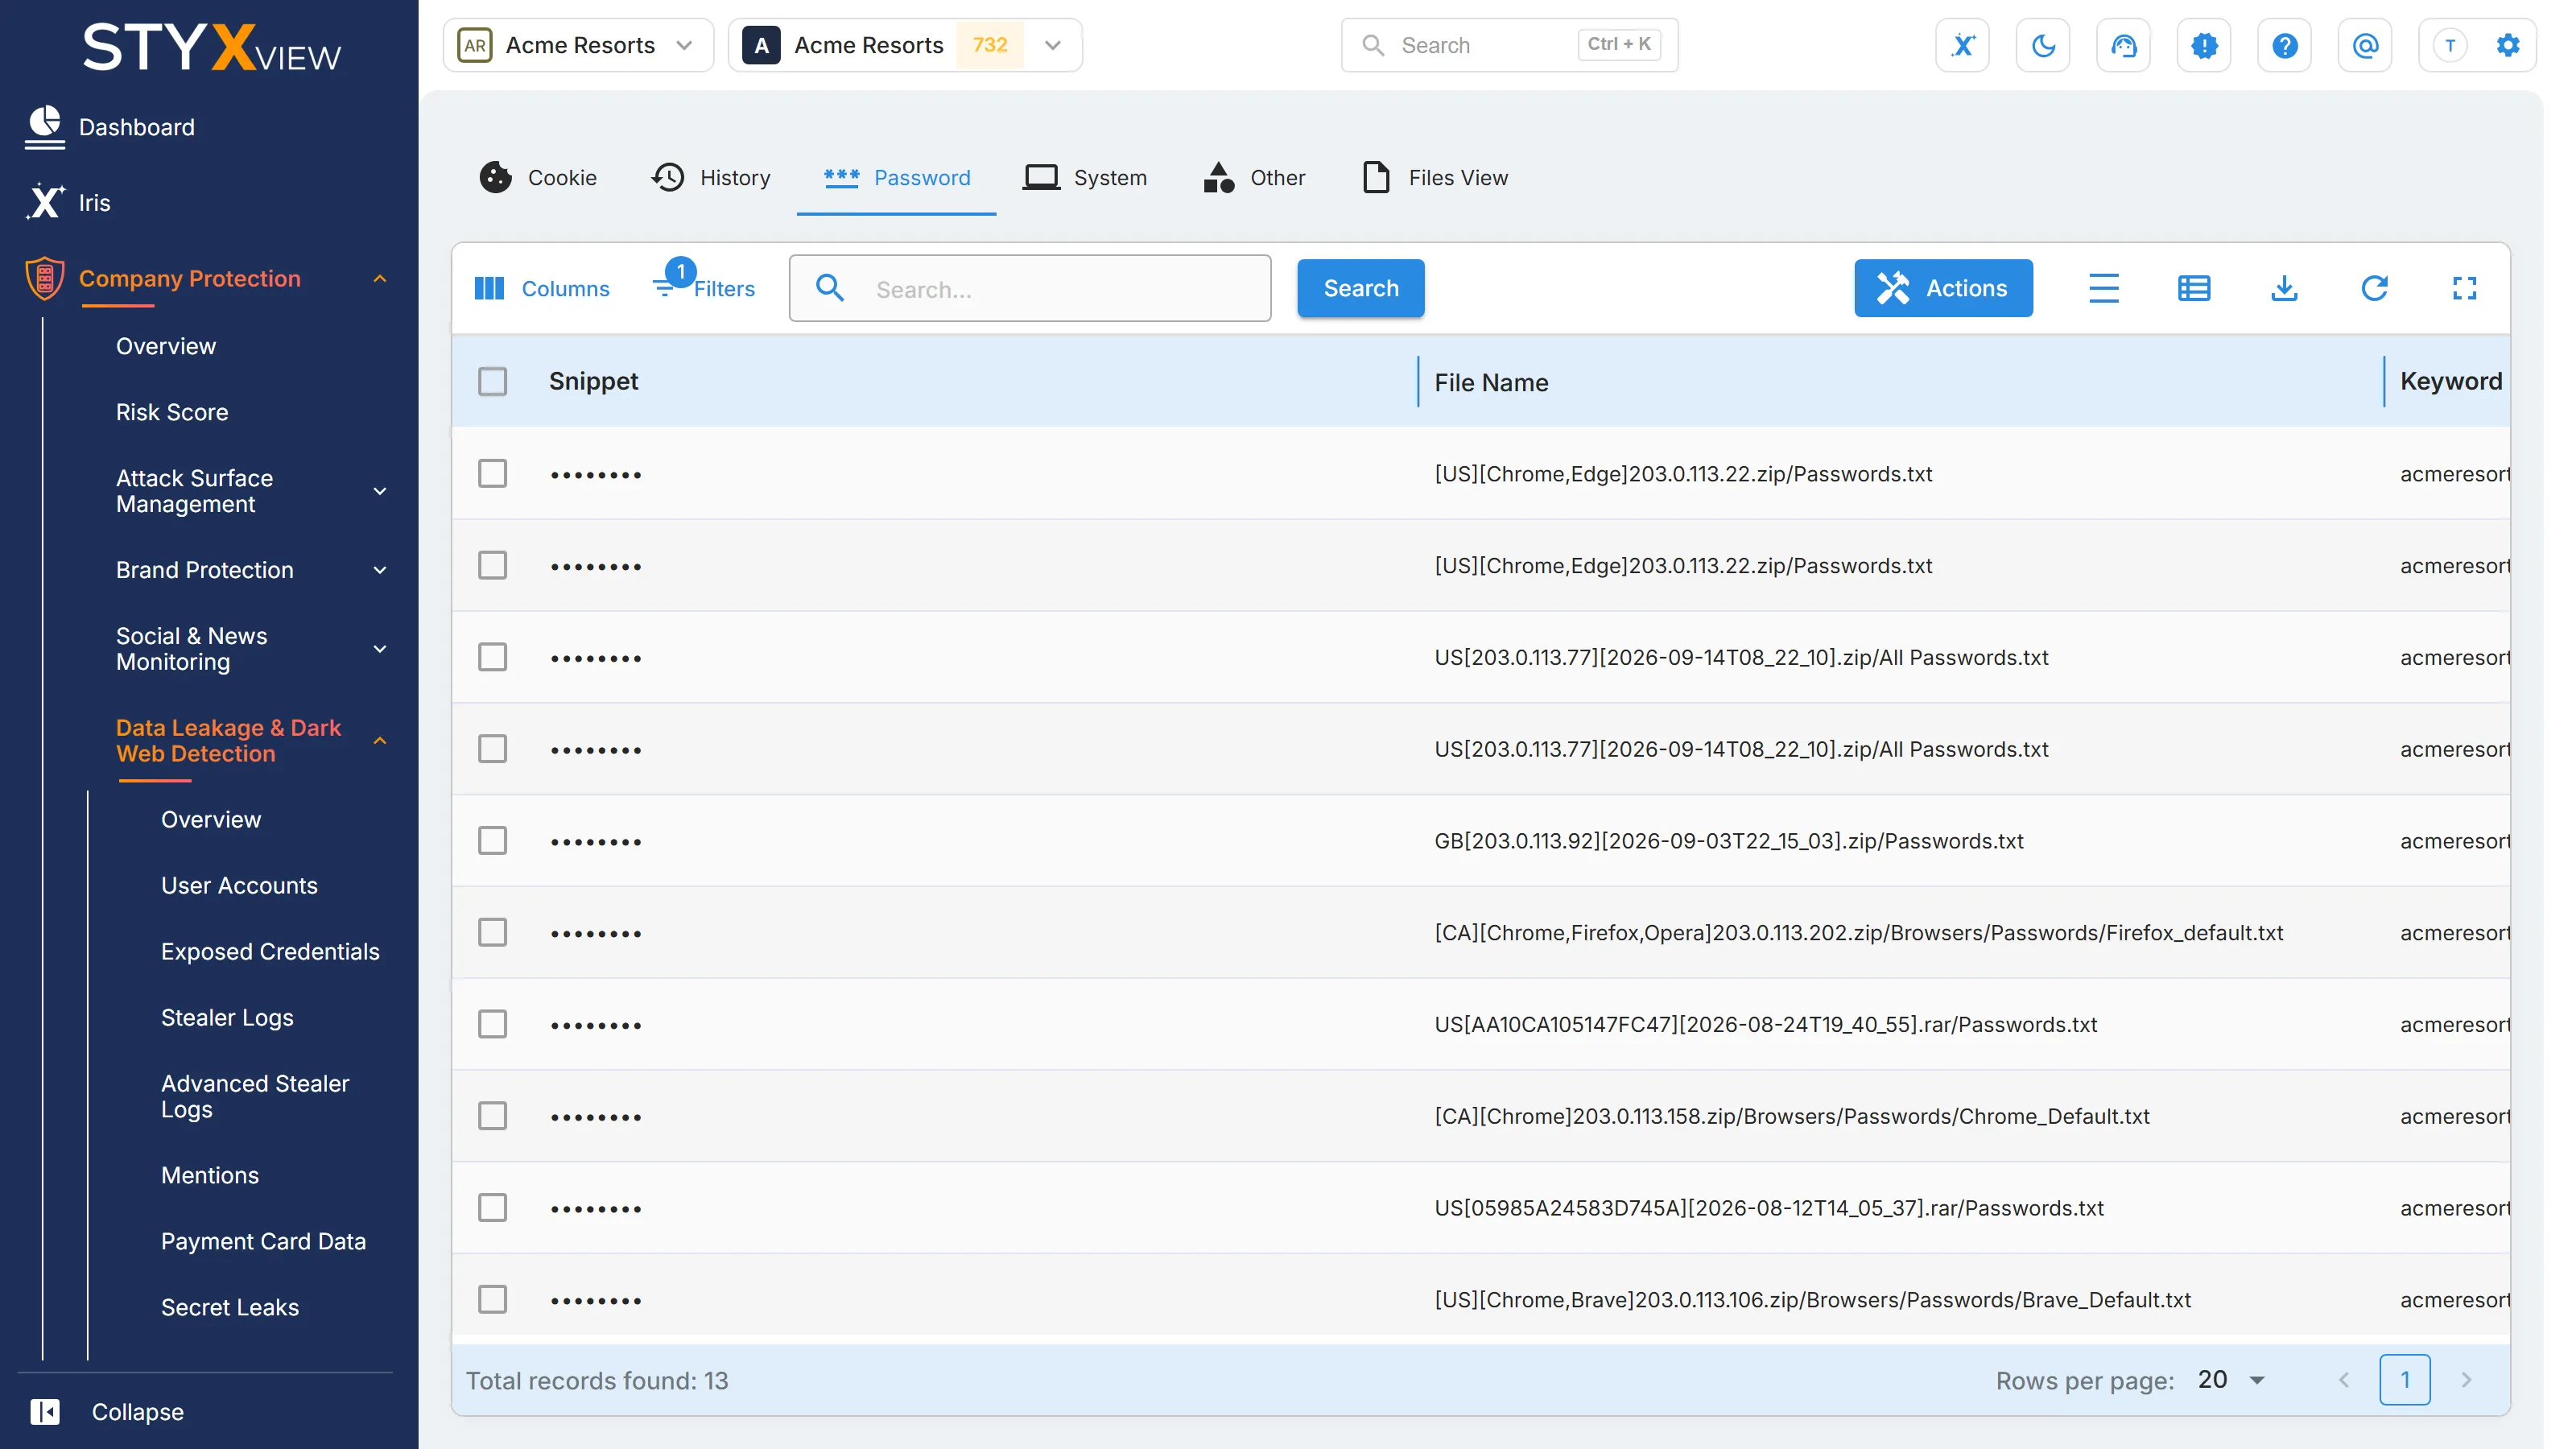This screenshot has width=2576, height=1449.
Task: Open the help question mark icon
Action: coord(2284,45)
